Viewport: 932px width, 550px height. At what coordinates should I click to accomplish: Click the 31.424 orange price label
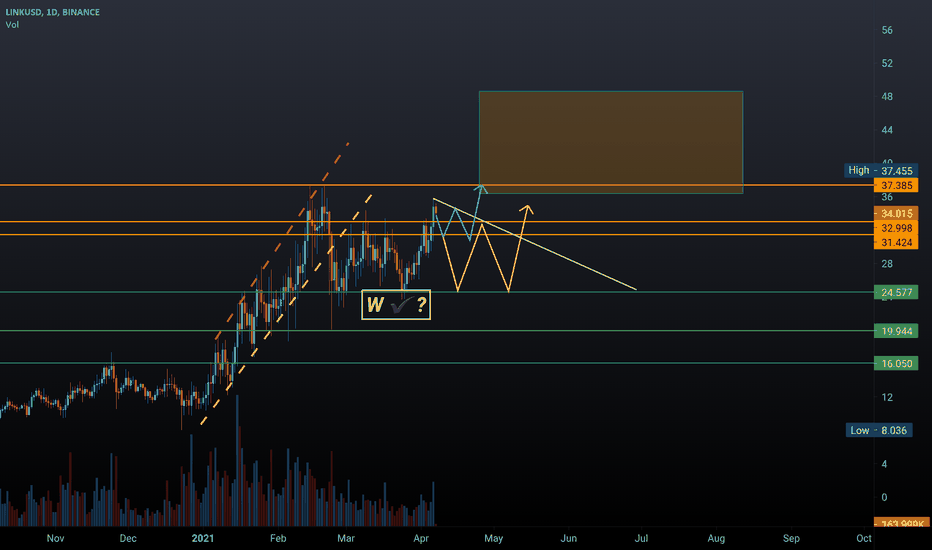pos(896,243)
